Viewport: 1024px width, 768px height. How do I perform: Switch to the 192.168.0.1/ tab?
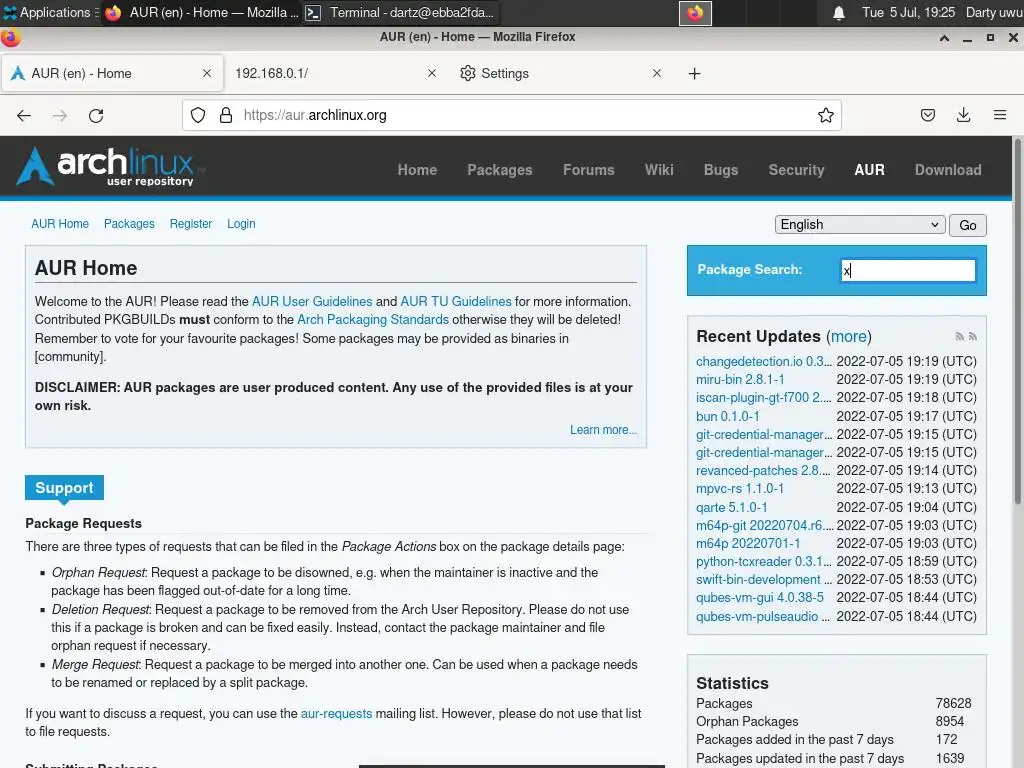(x=336, y=73)
